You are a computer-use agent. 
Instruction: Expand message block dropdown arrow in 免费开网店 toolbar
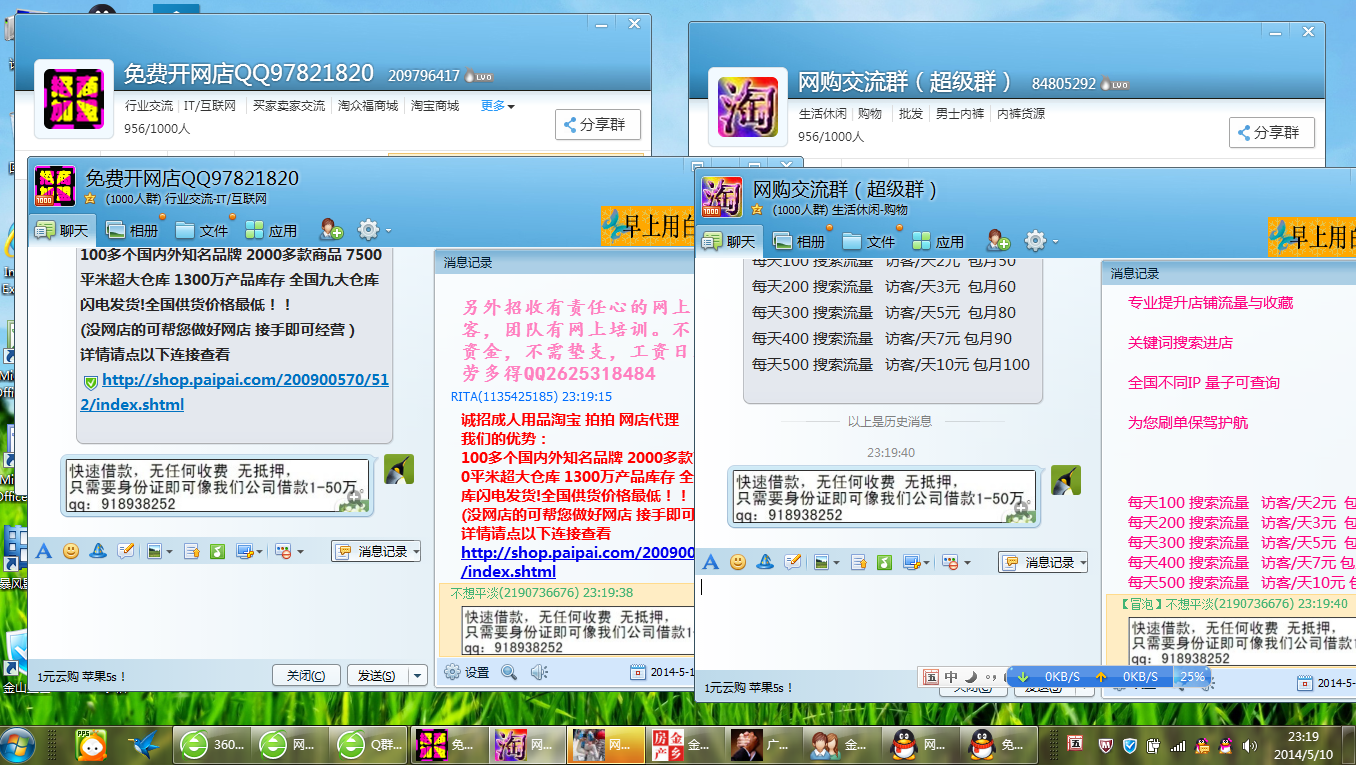tap(298, 552)
